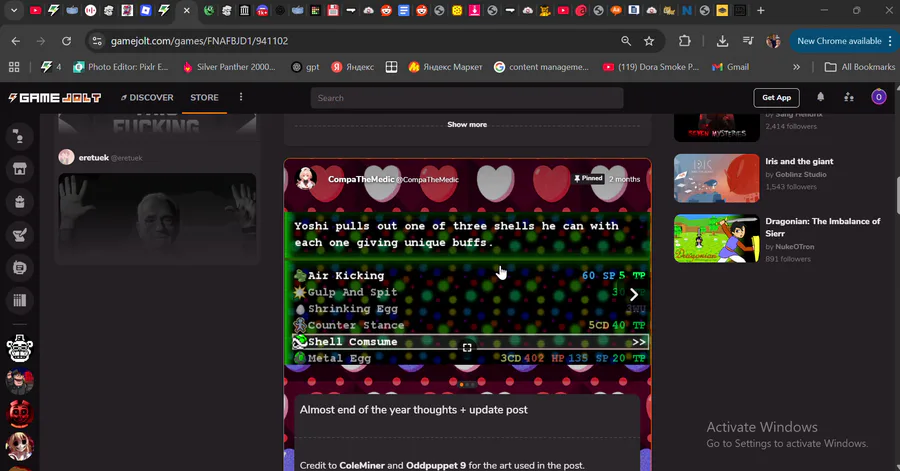Open the storefront icon in left sidebar
Viewport: 900px width, 471px height.
[20, 169]
